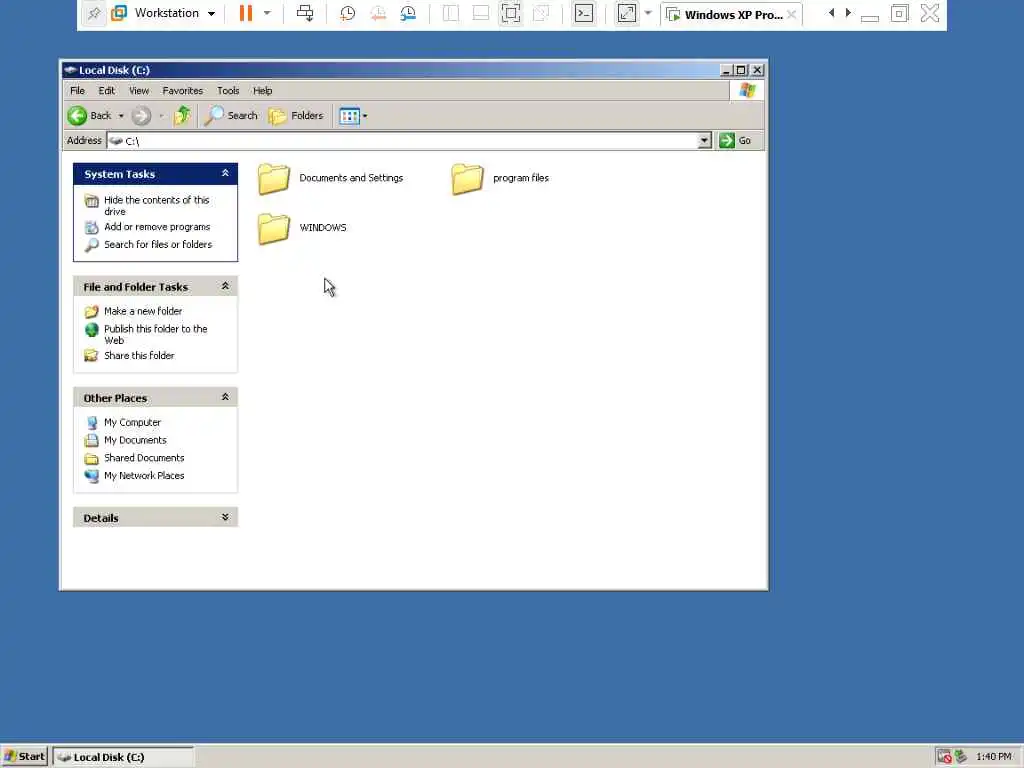Open My Computer link
Screen dimensions: 1024x768
pyautogui.click(x=132, y=423)
